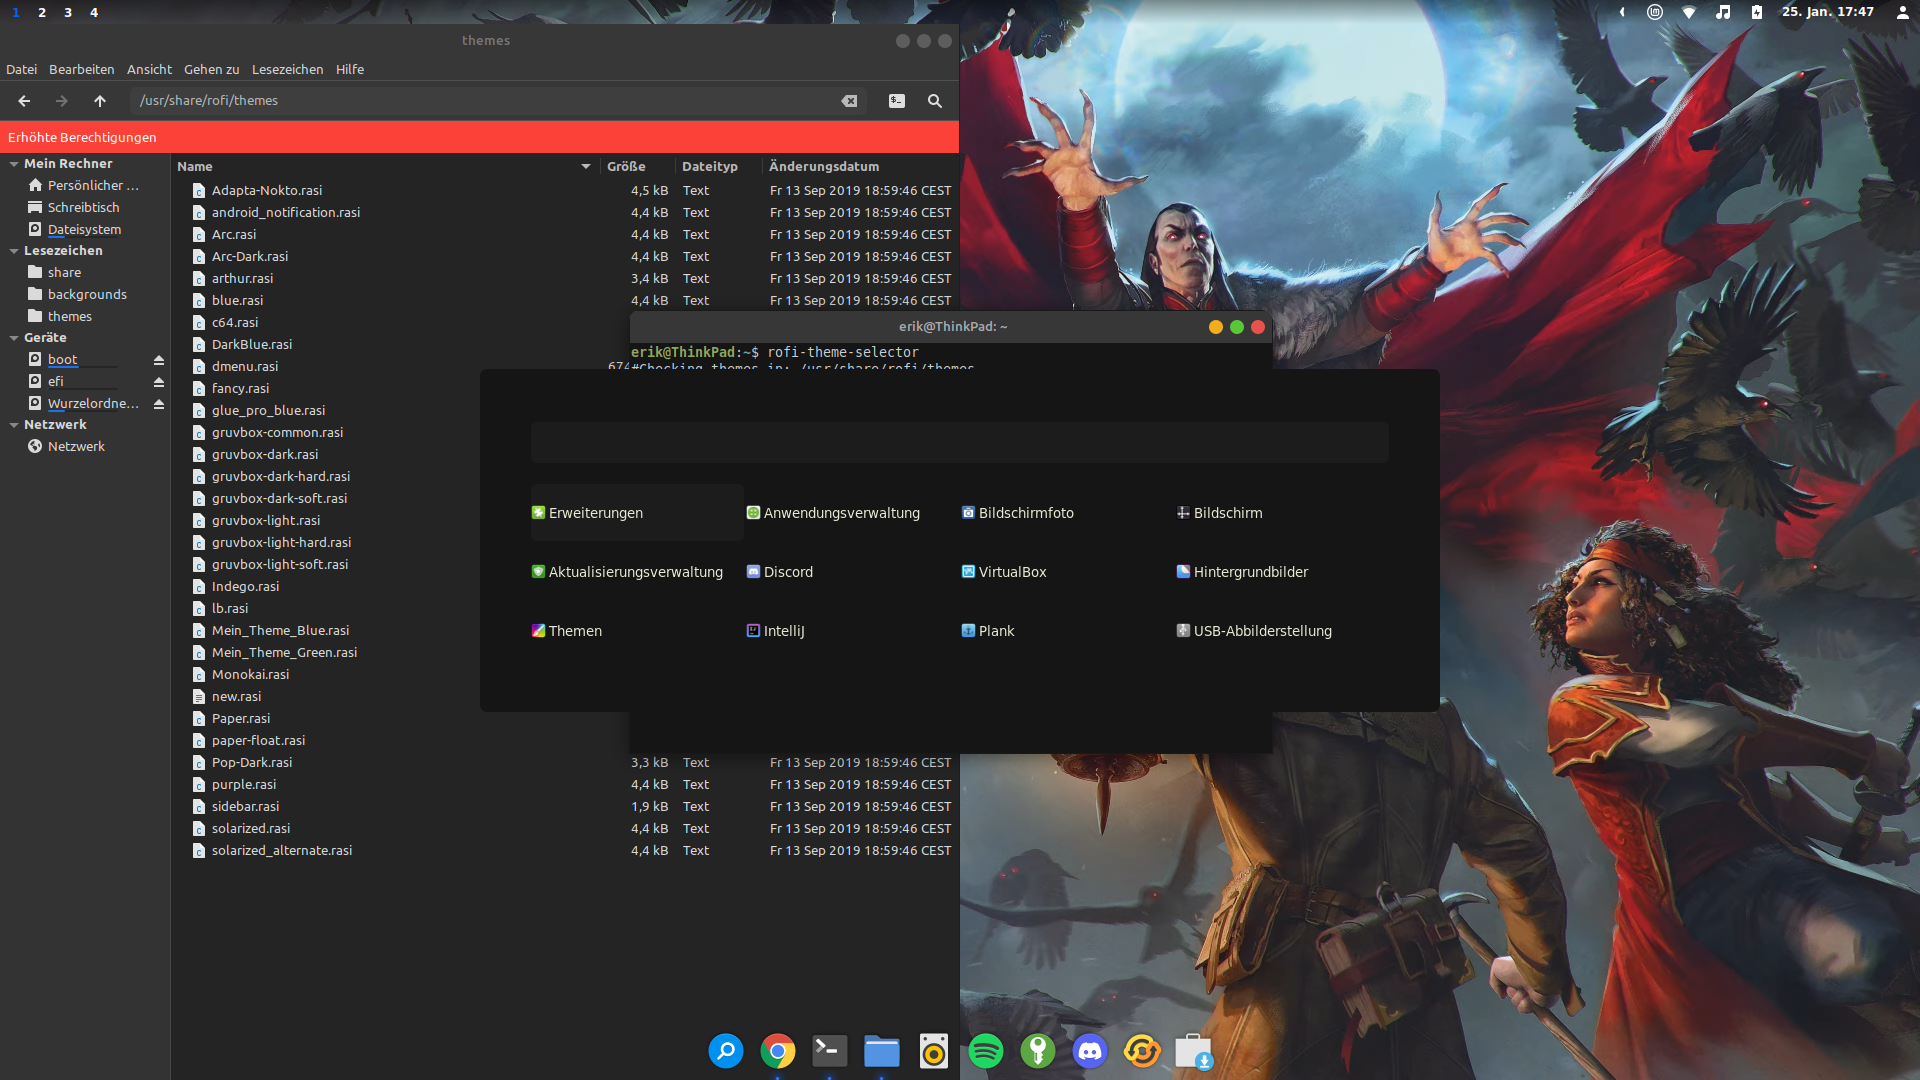The height and width of the screenshot is (1080, 1920).
Task: Open the Bearbeiten menu
Action: tap(81, 69)
